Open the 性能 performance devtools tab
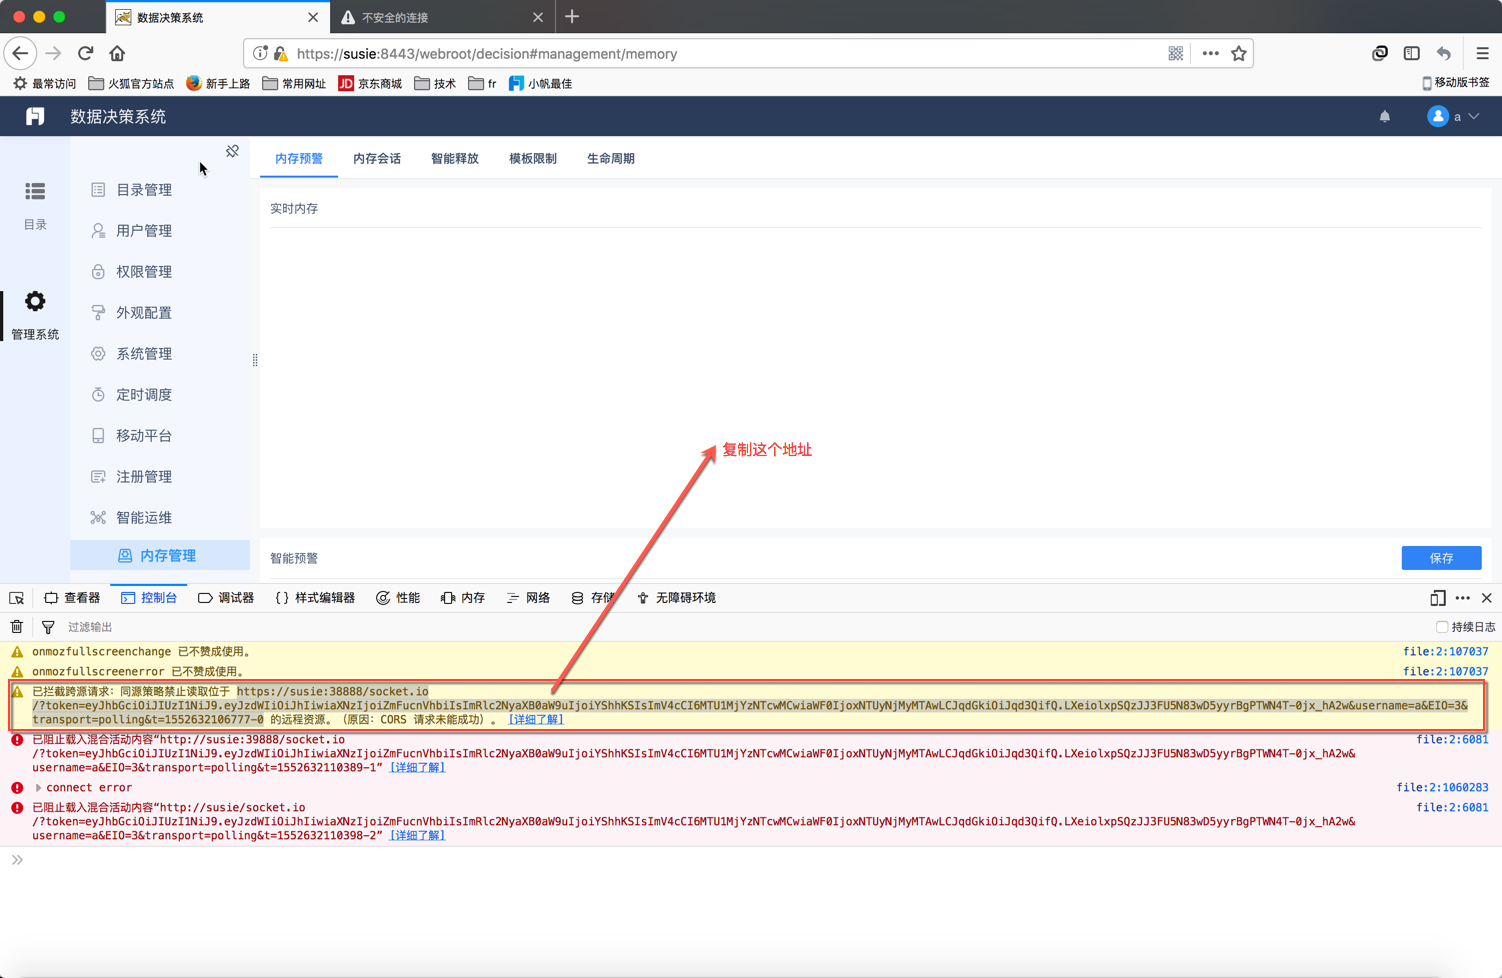The height and width of the screenshot is (978, 1502). (x=398, y=598)
